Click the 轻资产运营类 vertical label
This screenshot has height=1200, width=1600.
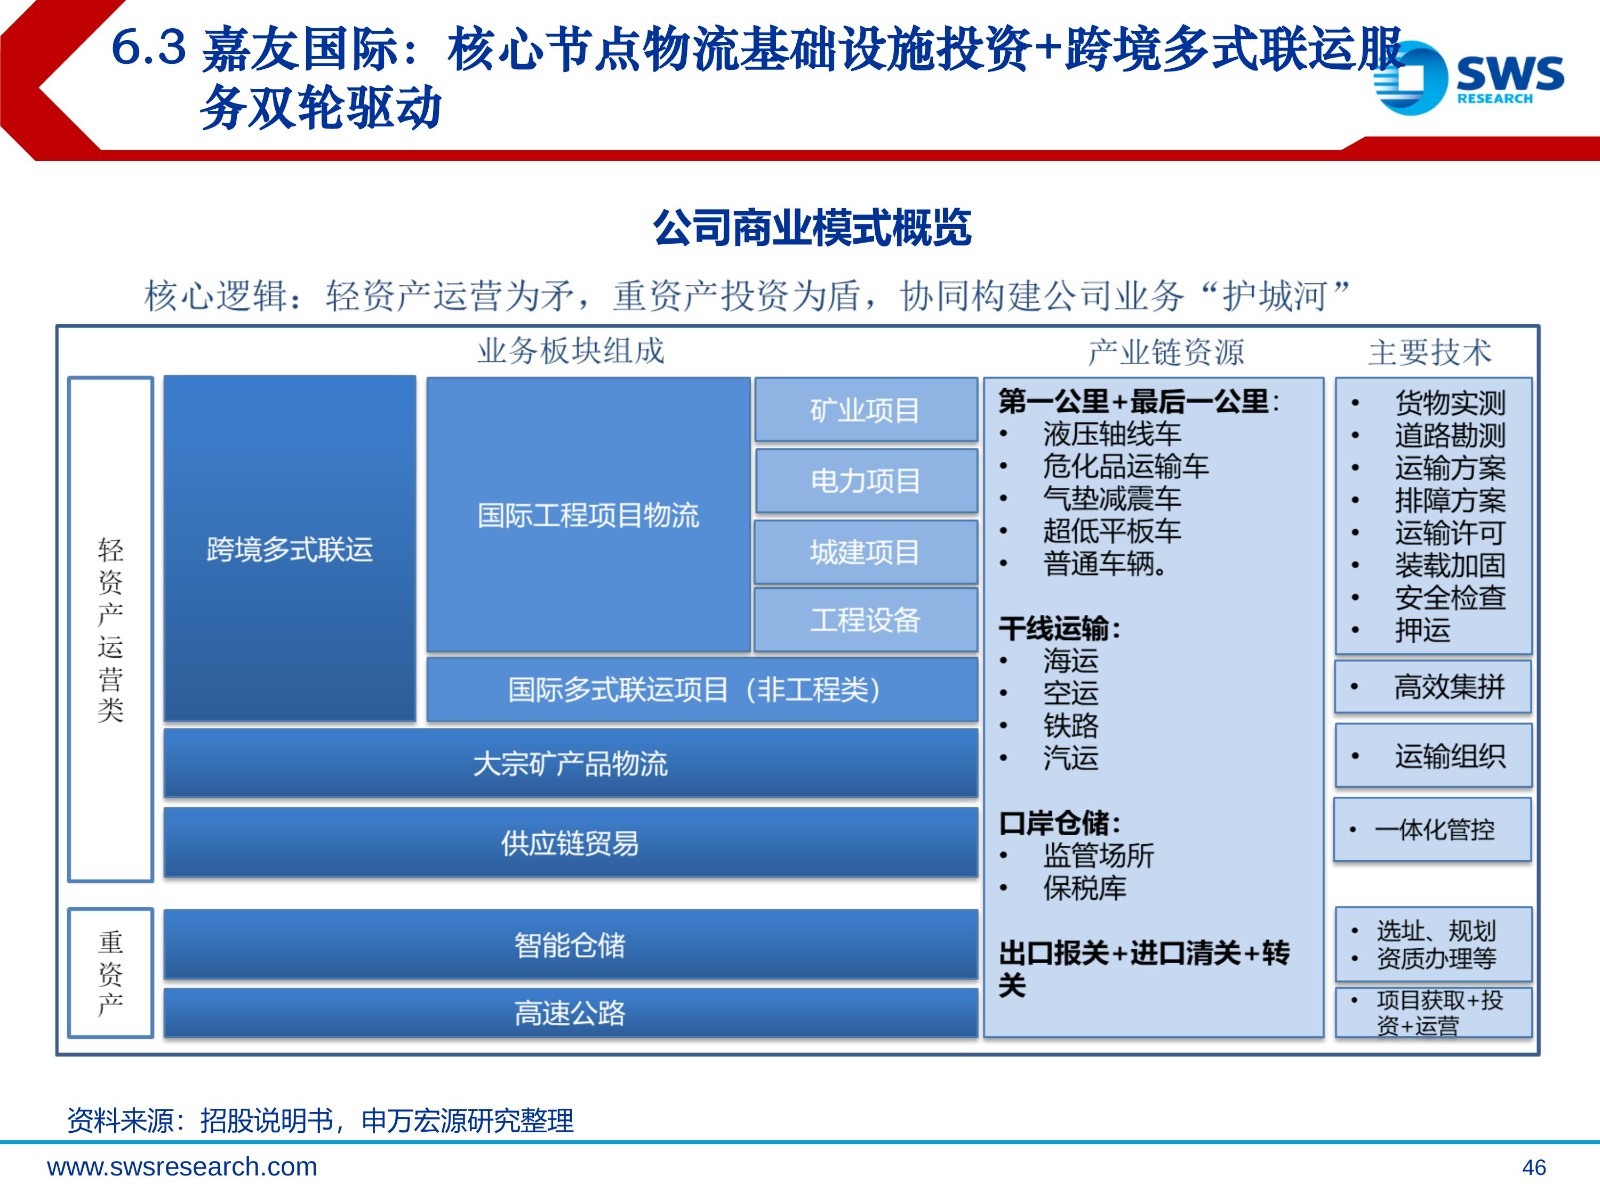pyautogui.click(x=111, y=630)
